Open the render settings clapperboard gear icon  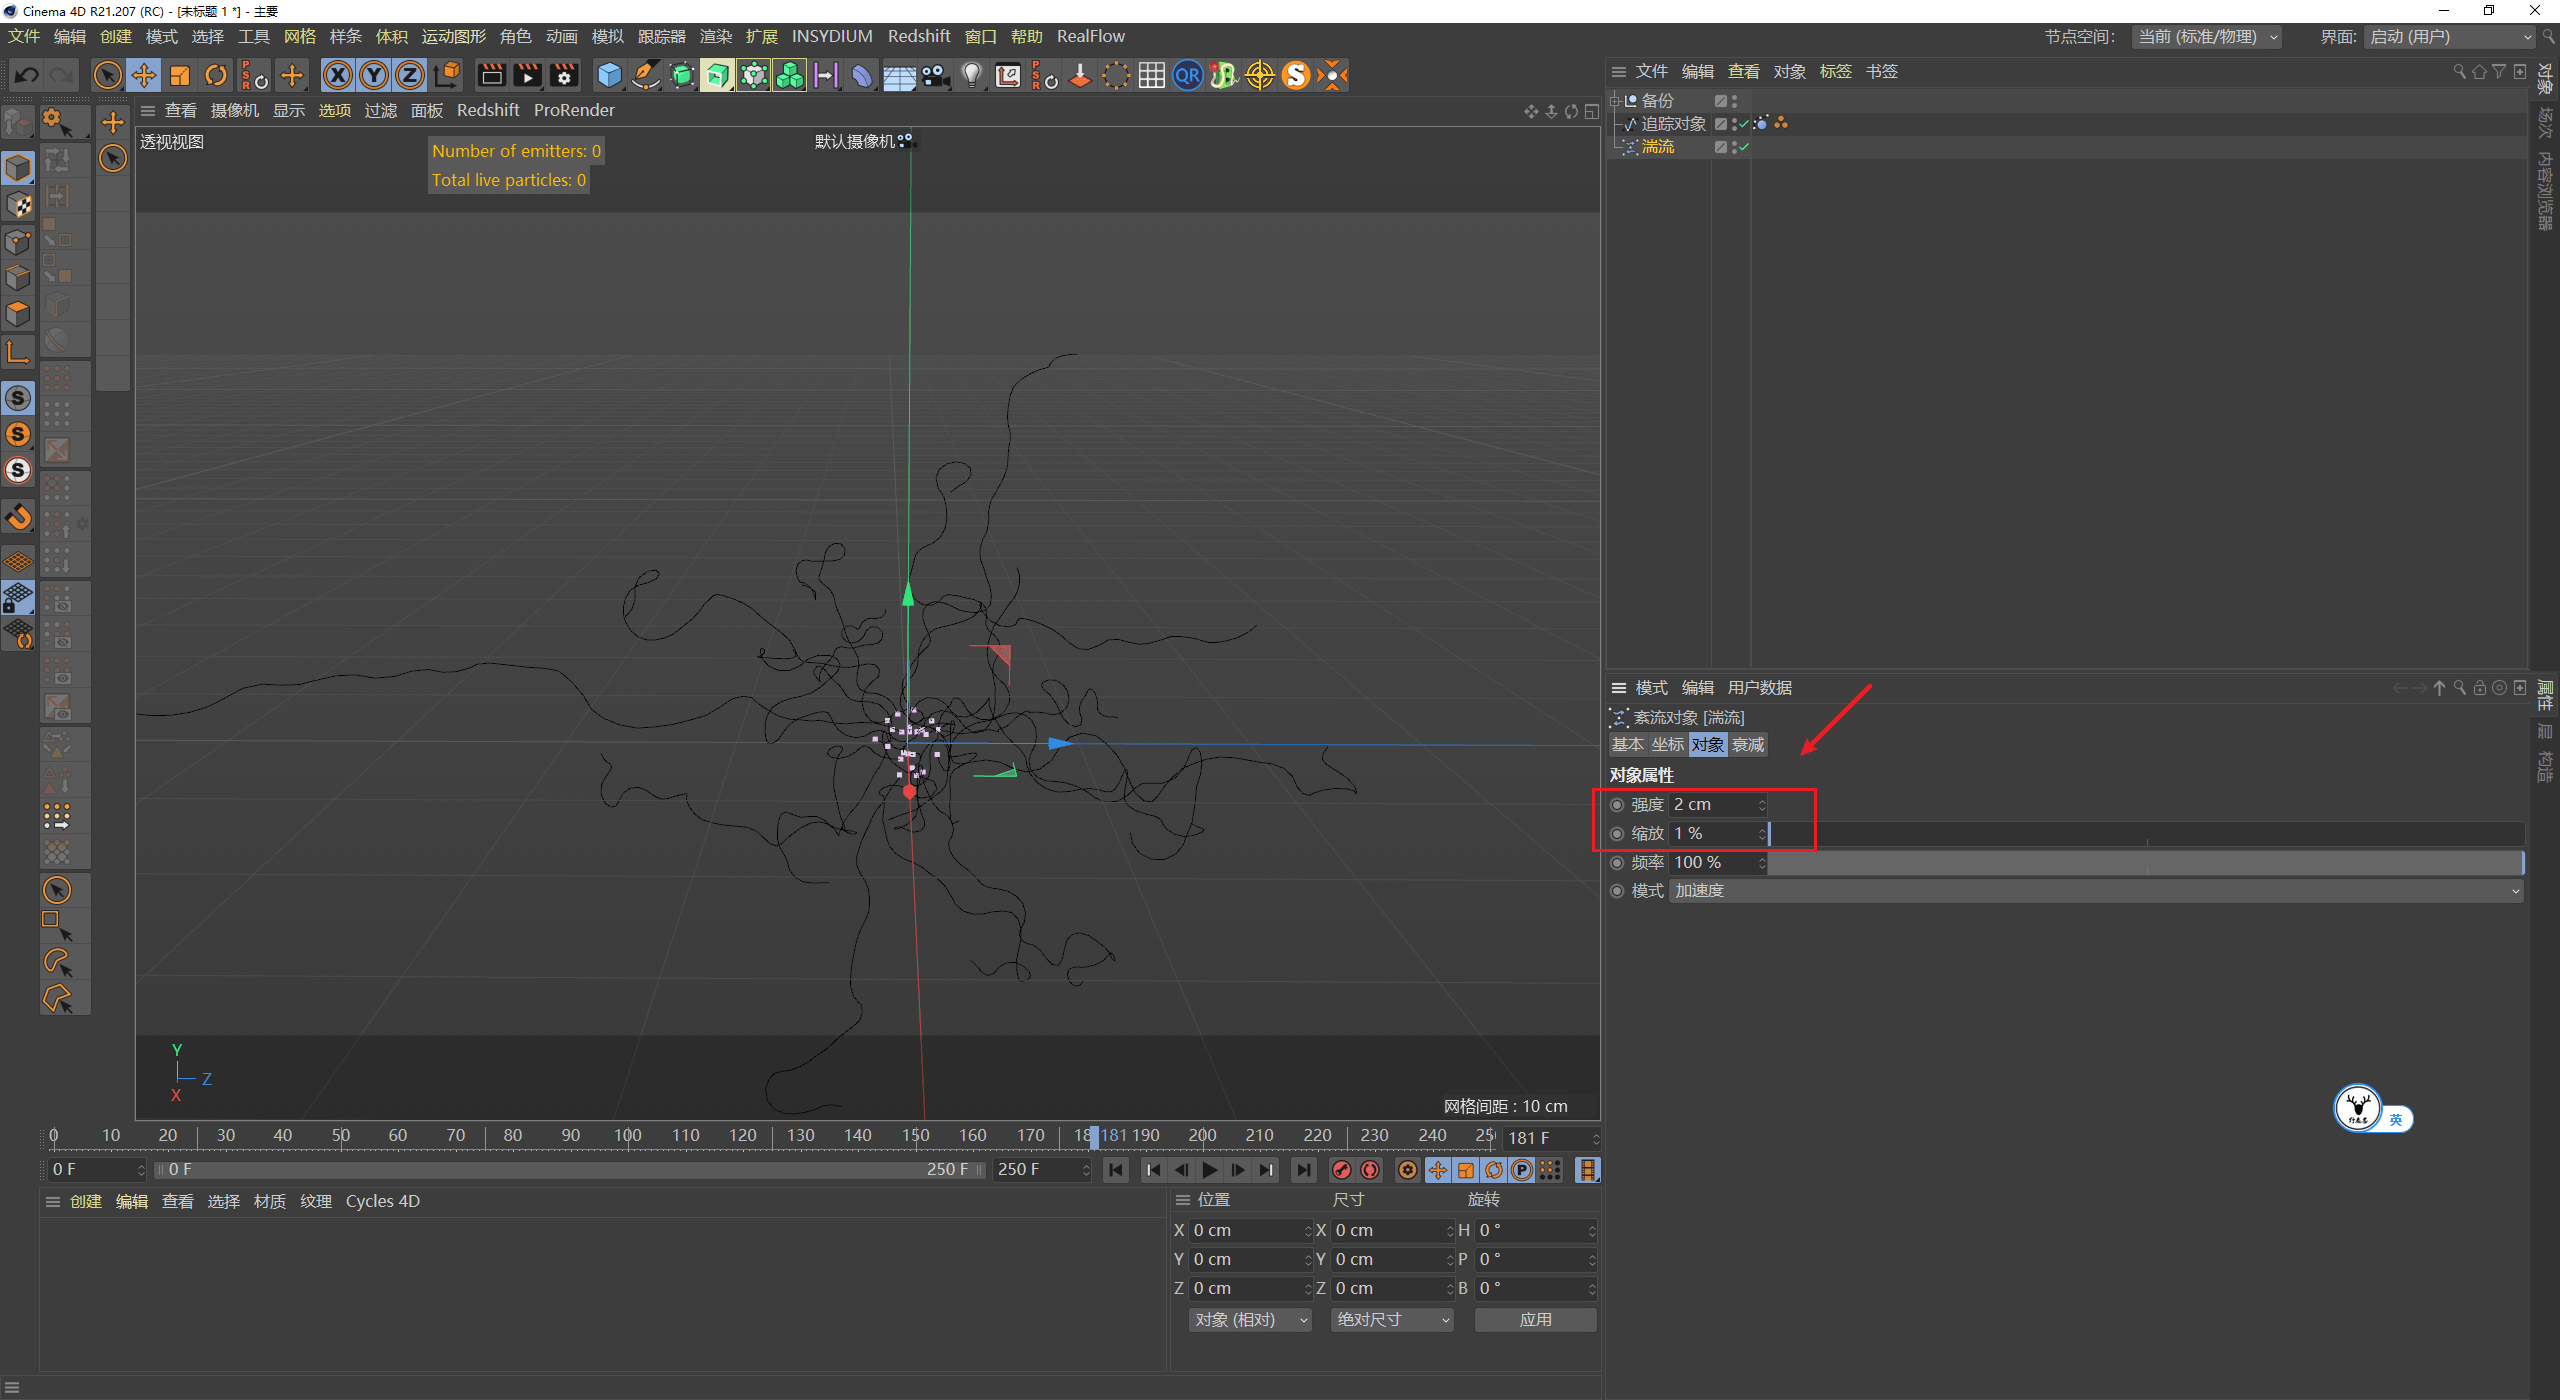coord(565,76)
